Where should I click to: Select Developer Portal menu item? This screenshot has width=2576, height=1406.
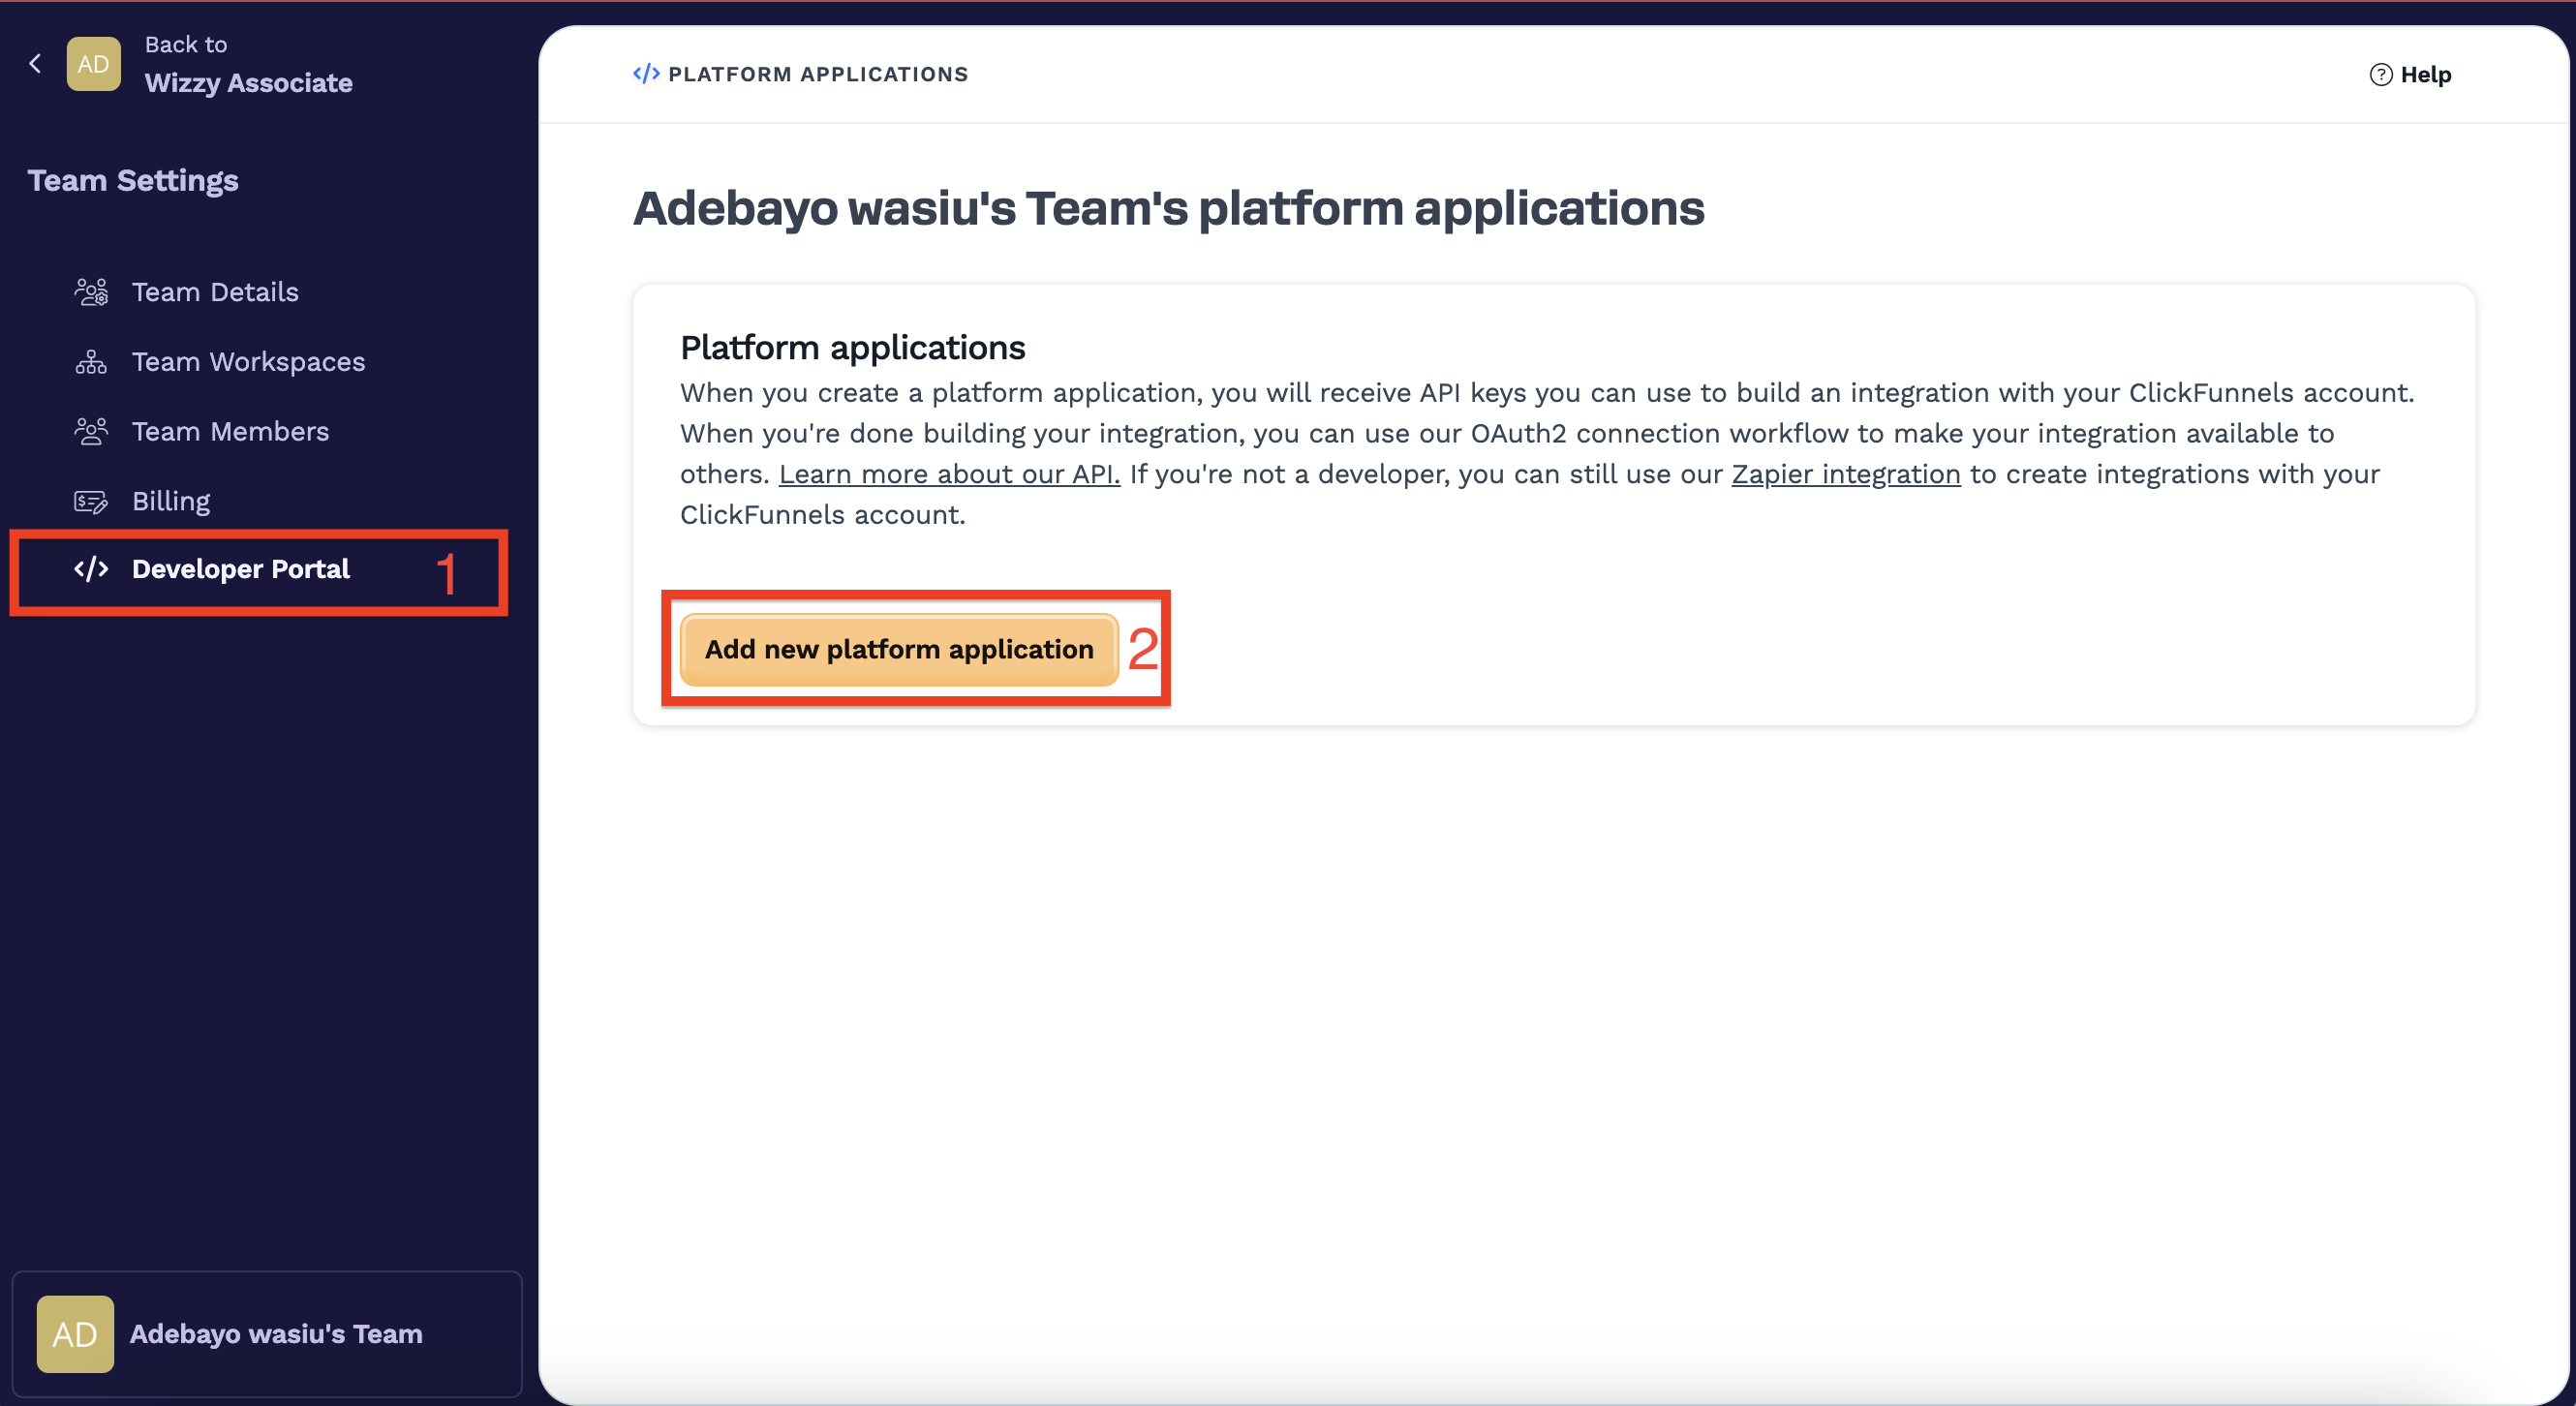[x=240, y=569]
